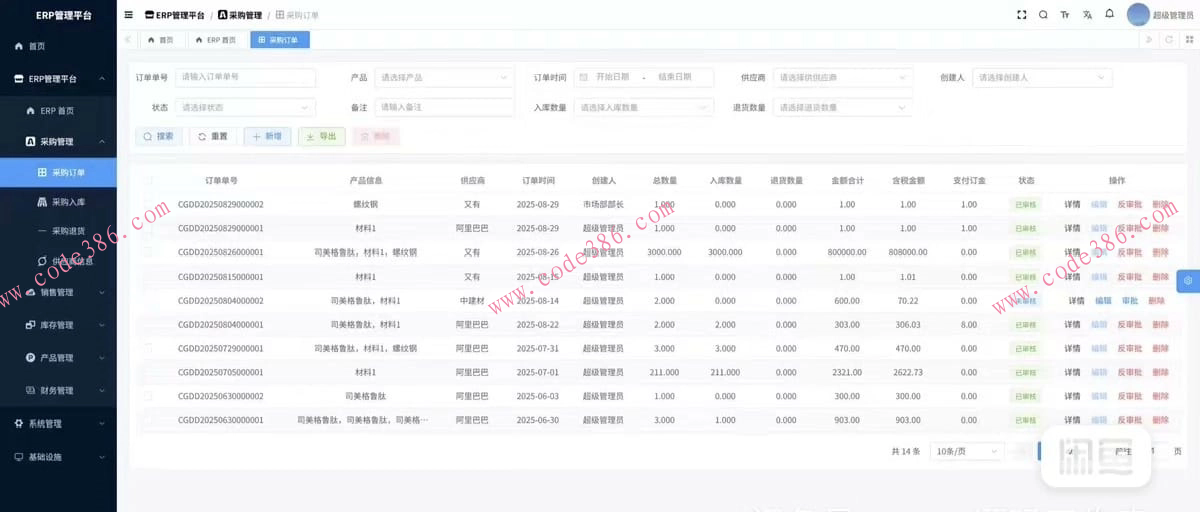This screenshot has width=1200, height=512.
Task: Click the 采购入库 sidebar icon
Action: pyautogui.click(x=42, y=202)
